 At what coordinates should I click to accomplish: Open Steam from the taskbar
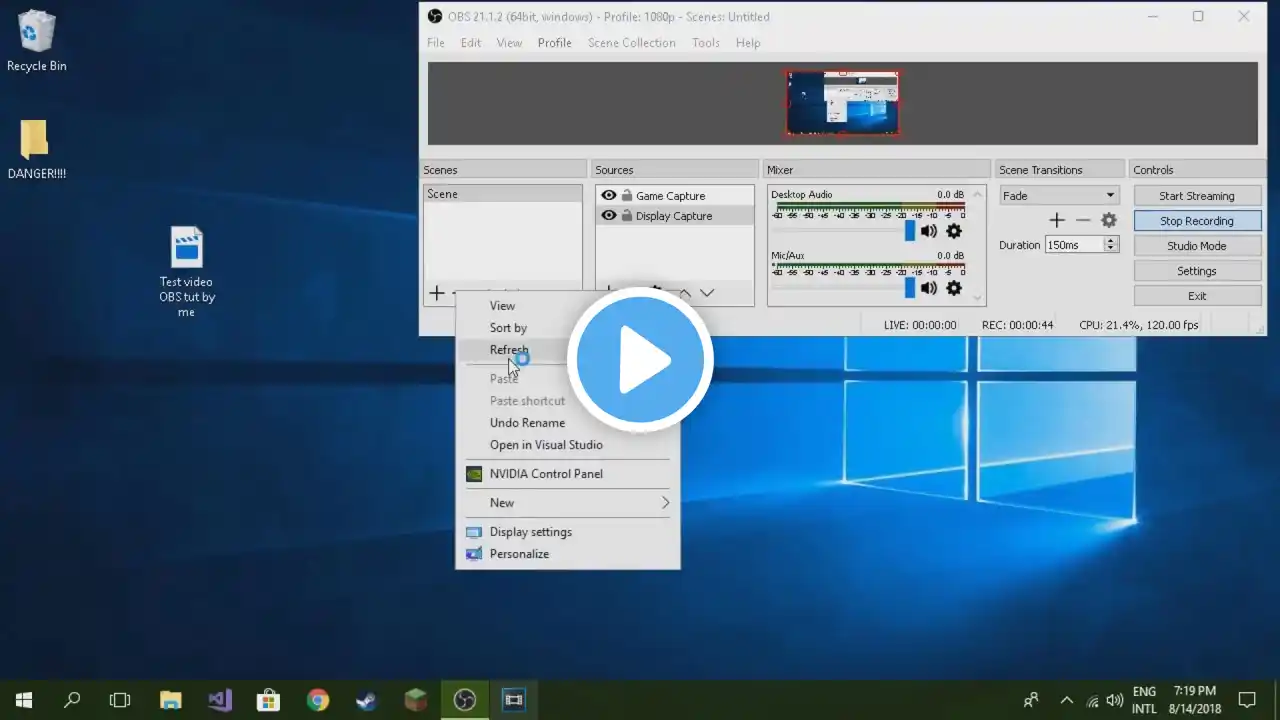point(367,700)
